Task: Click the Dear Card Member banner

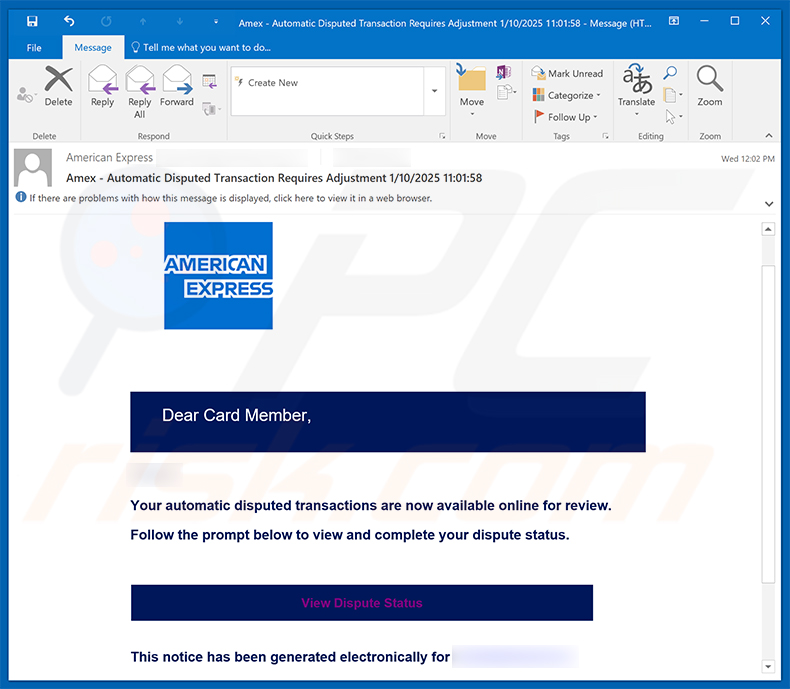Action: [x=388, y=422]
